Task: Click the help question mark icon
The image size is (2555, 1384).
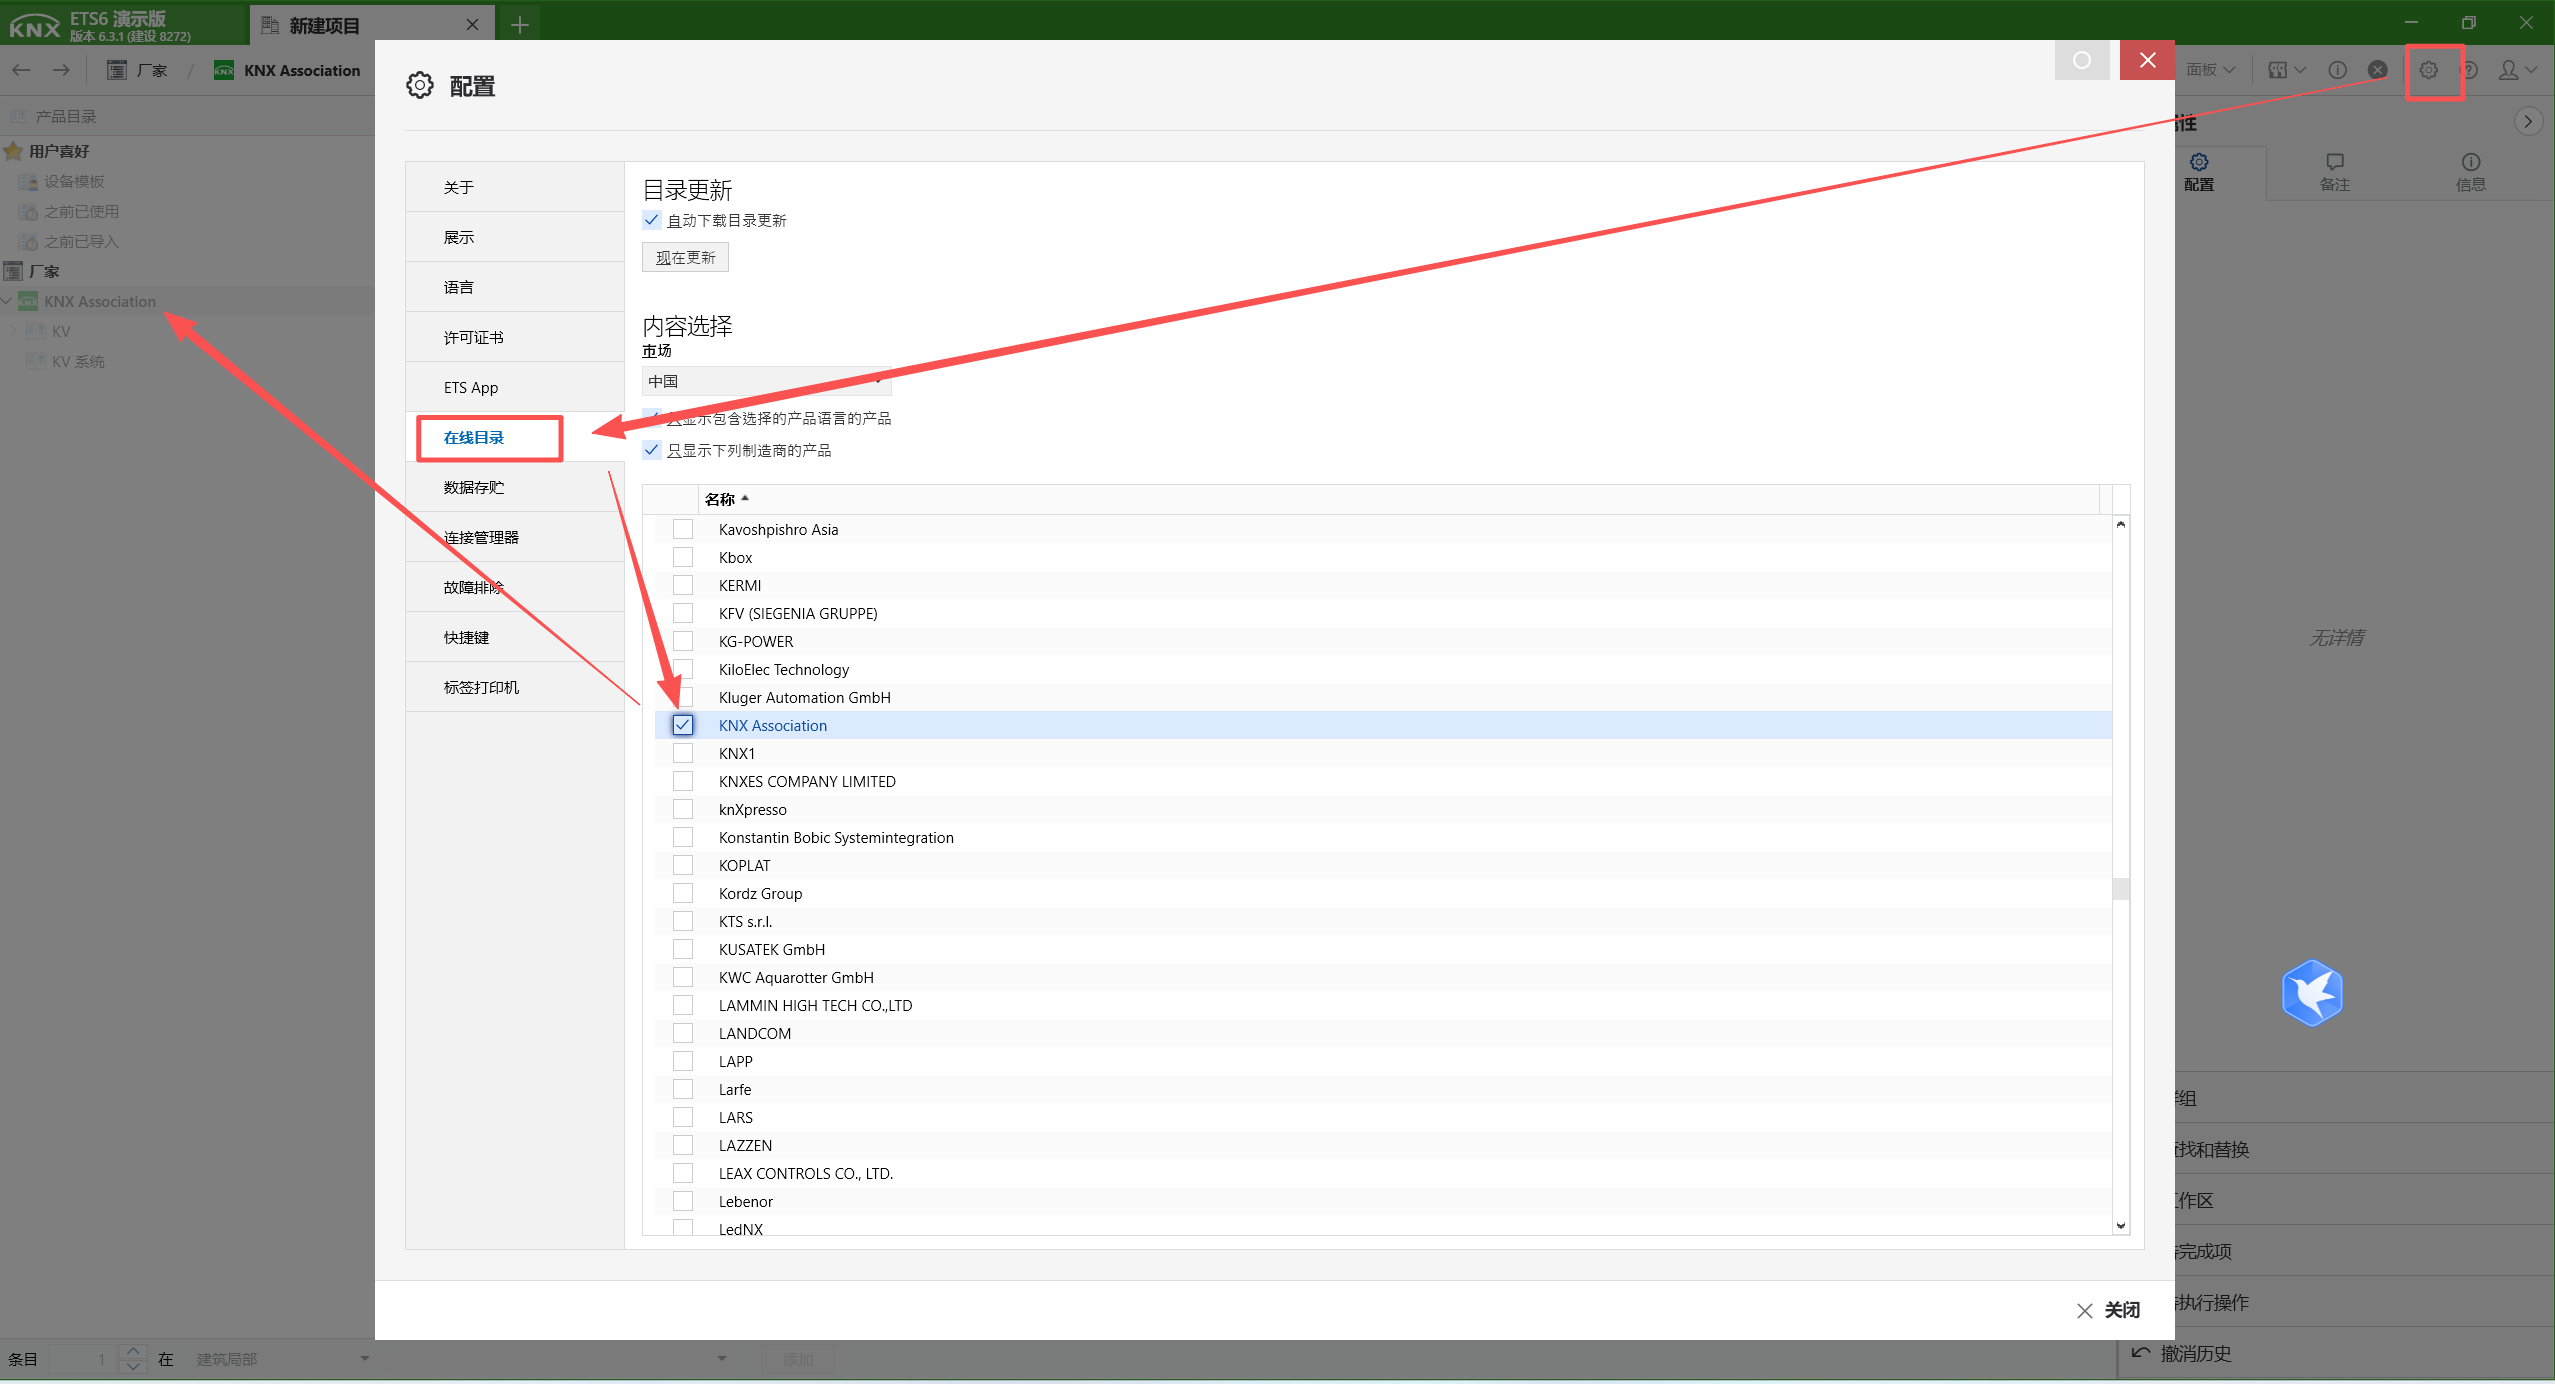Action: [x=2469, y=70]
